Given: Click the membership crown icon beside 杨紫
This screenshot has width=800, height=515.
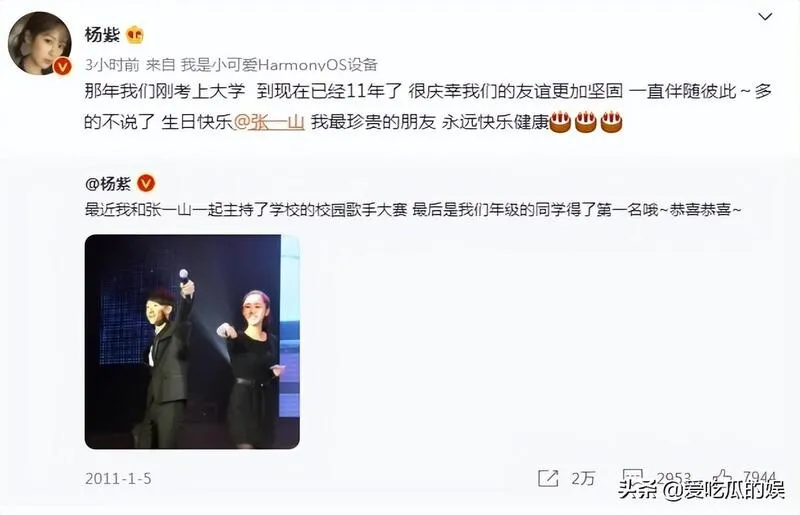Looking at the screenshot, I should (135, 35).
